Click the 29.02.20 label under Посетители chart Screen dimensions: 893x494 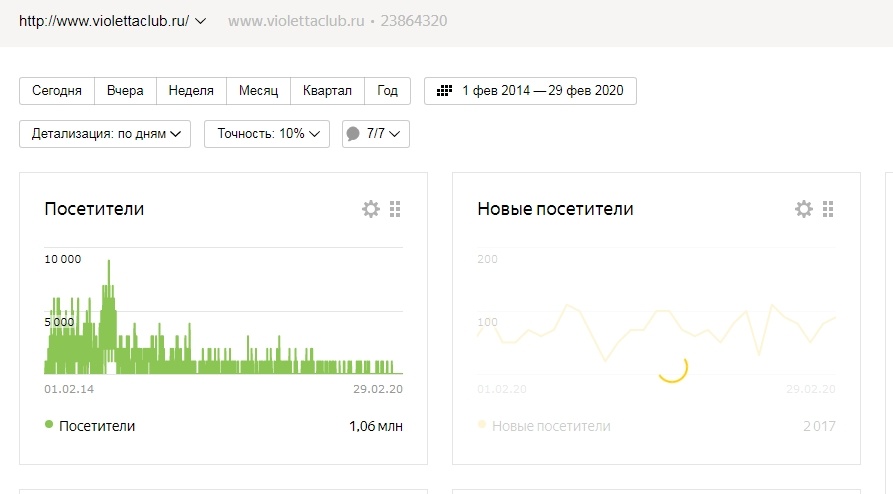[378, 389]
